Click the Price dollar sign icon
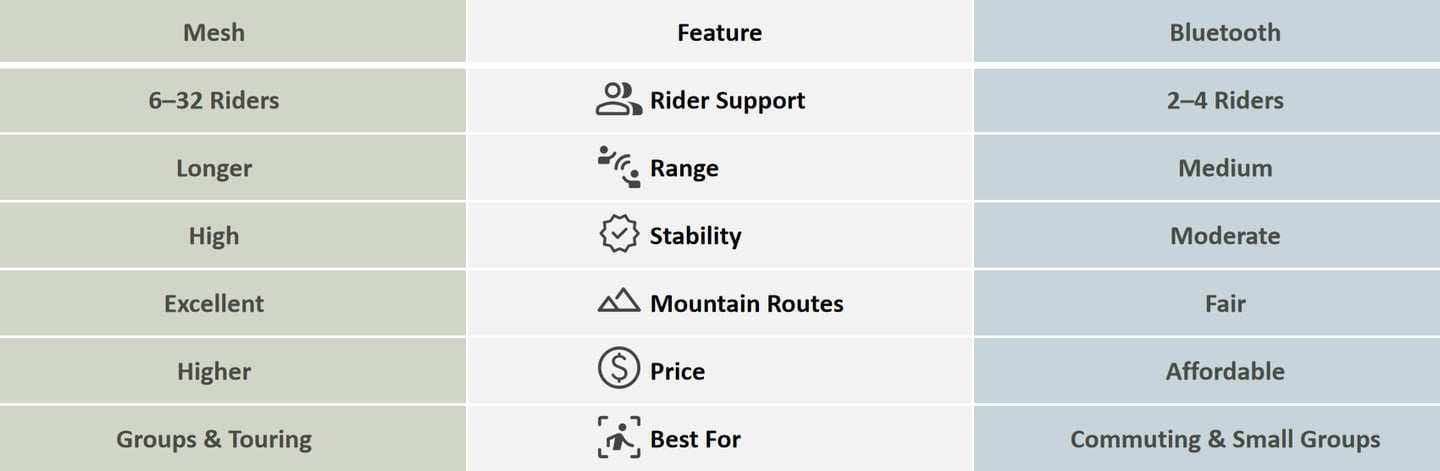Image resolution: width=1440 pixels, height=471 pixels. click(619, 369)
